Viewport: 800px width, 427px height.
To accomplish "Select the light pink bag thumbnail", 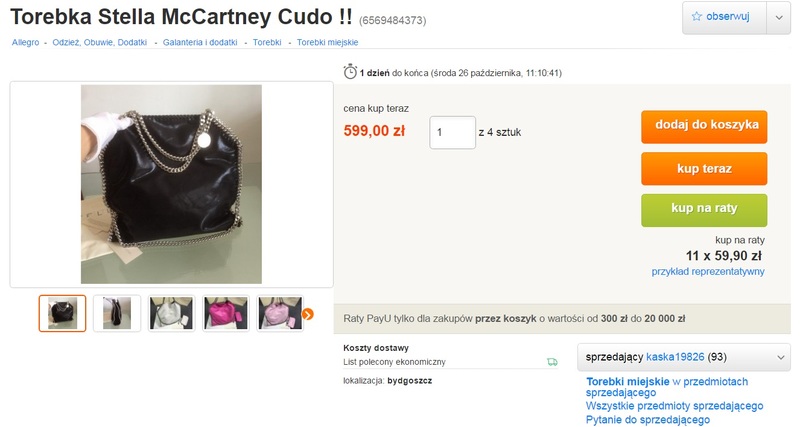I will [280, 313].
